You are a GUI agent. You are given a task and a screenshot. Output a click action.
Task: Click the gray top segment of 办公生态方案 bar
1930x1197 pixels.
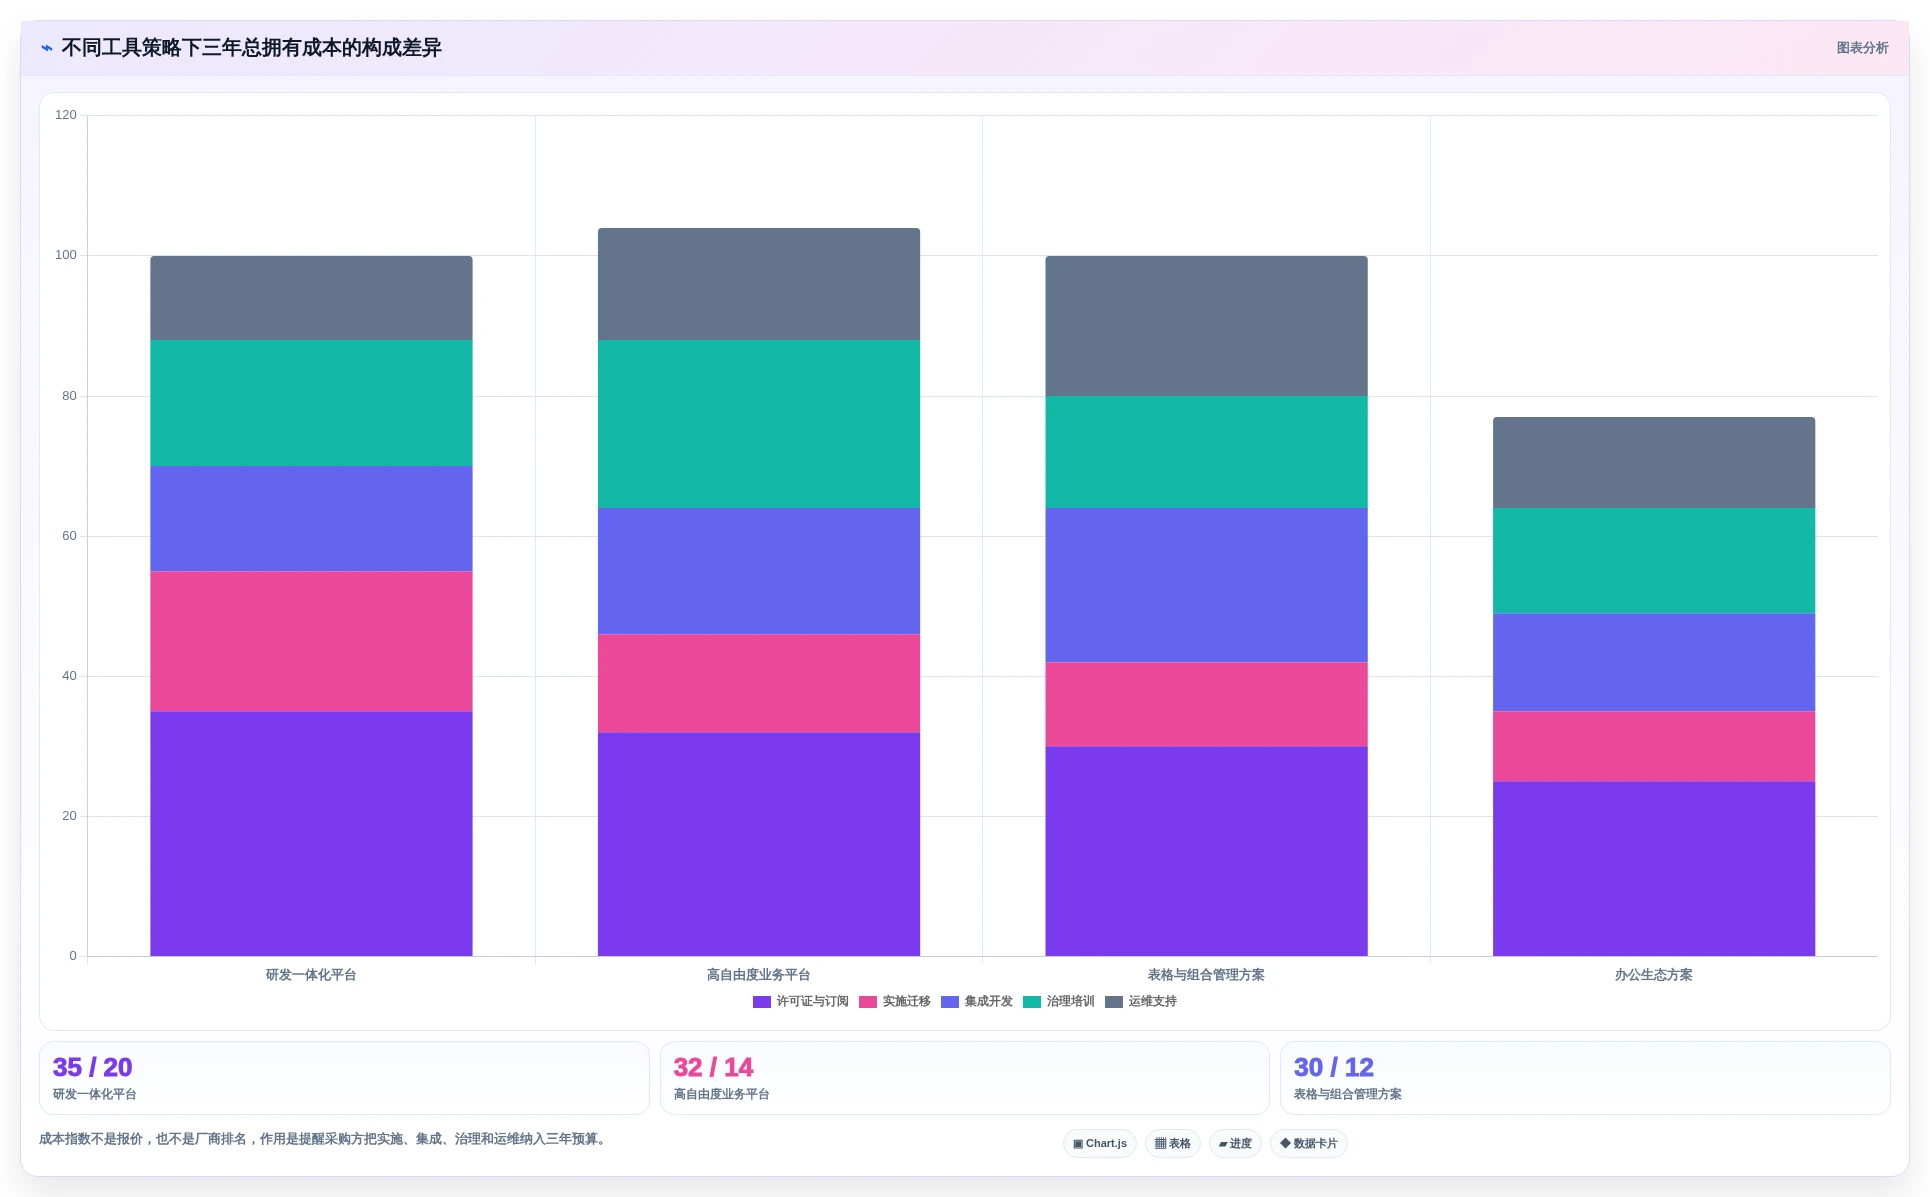coord(1654,463)
